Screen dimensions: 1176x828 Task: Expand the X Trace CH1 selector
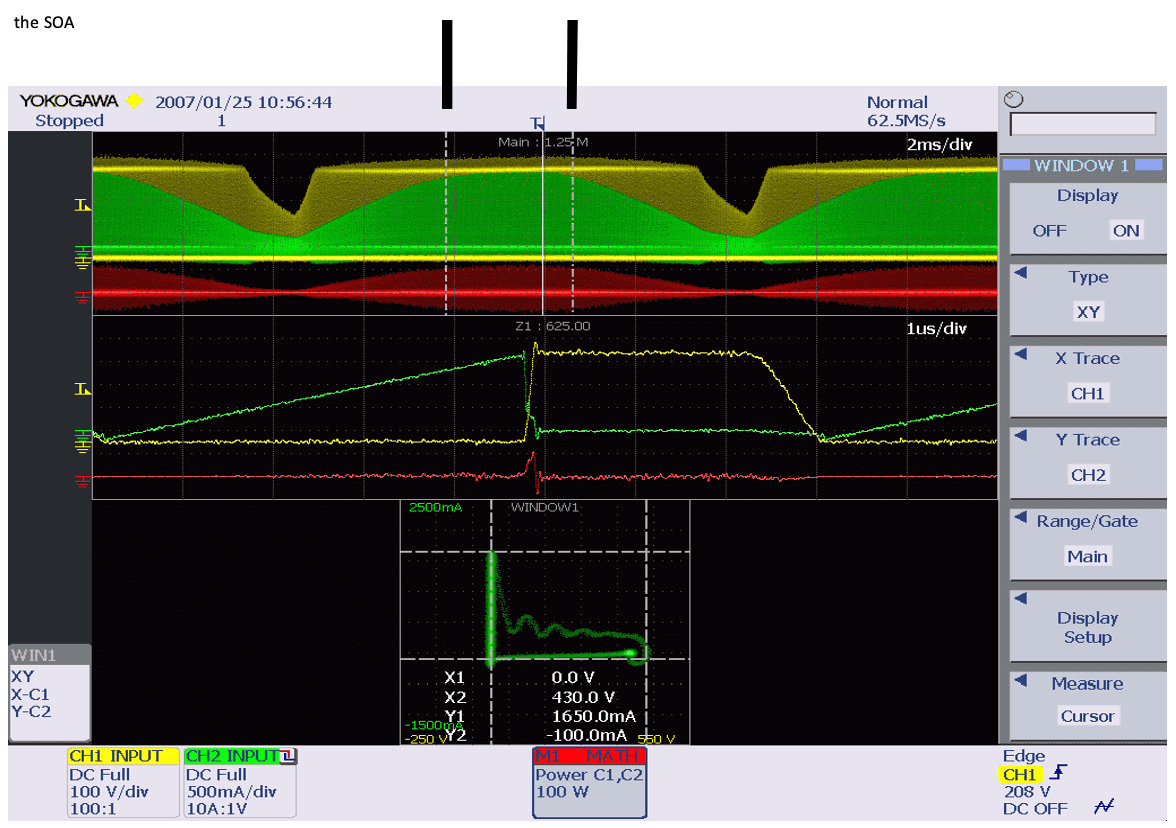[x=1087, y=393]
